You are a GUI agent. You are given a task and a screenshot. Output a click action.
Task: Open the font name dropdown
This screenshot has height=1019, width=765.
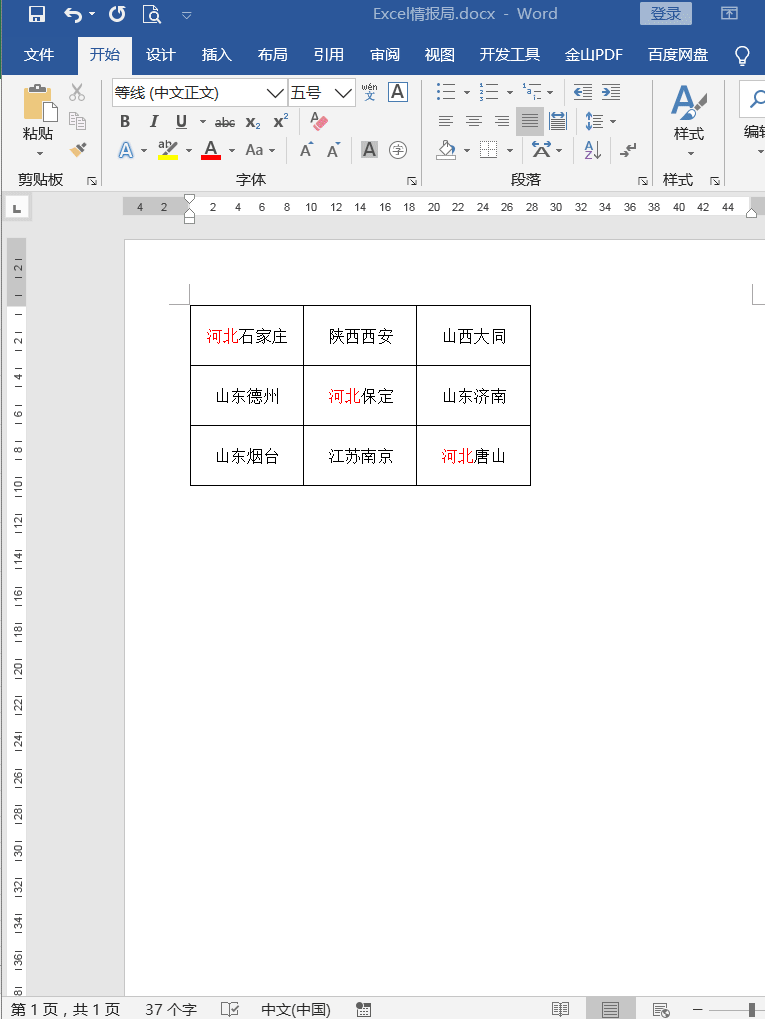[275, 93]
